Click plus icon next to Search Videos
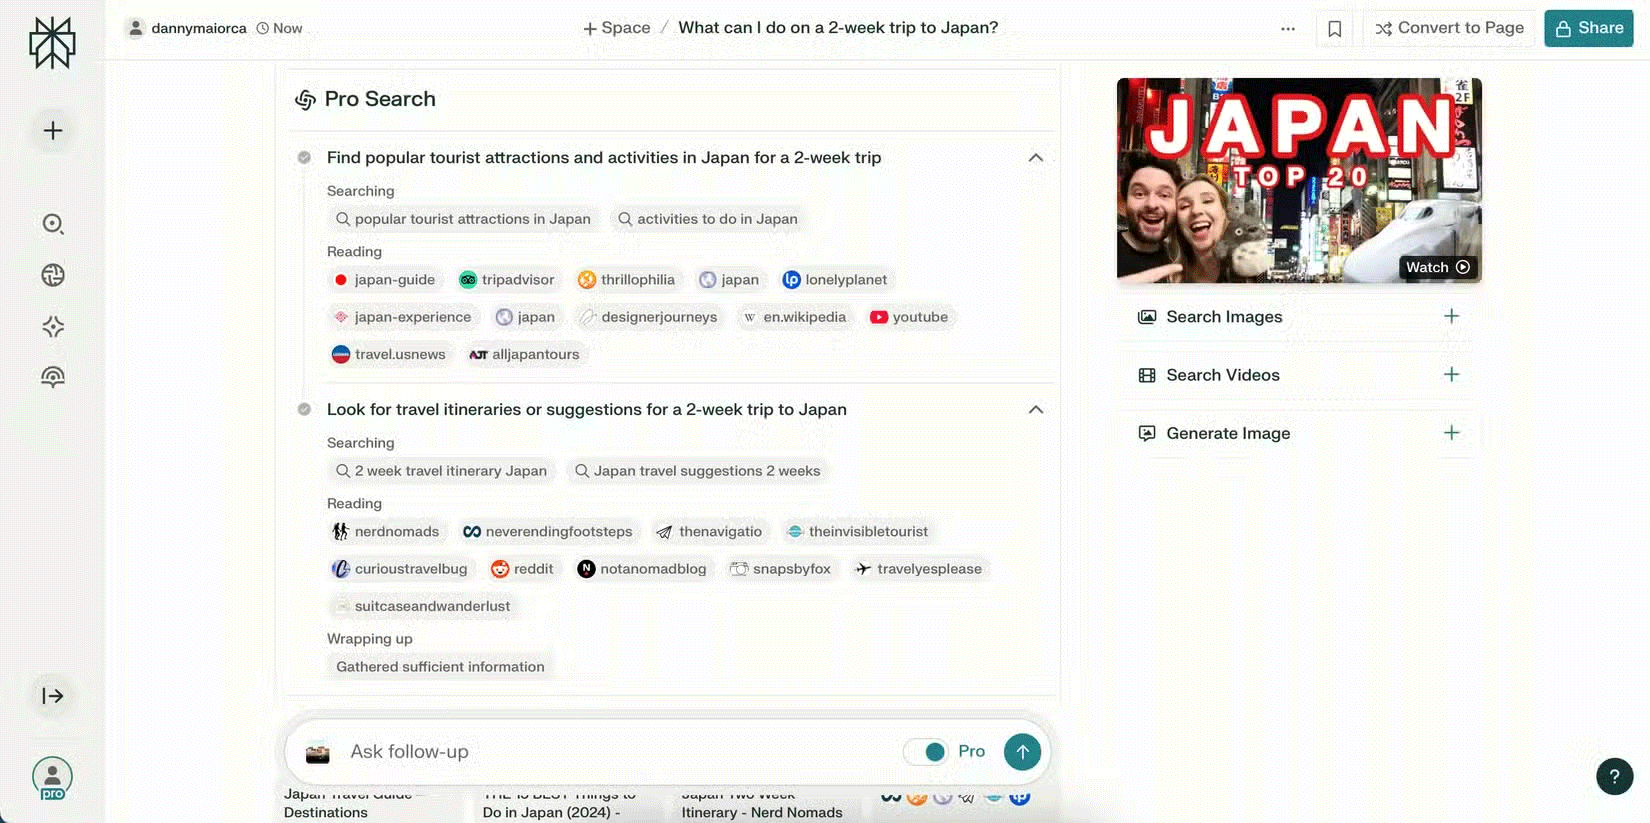This screenshot has width=1650, height=823. click(1451, 374)
